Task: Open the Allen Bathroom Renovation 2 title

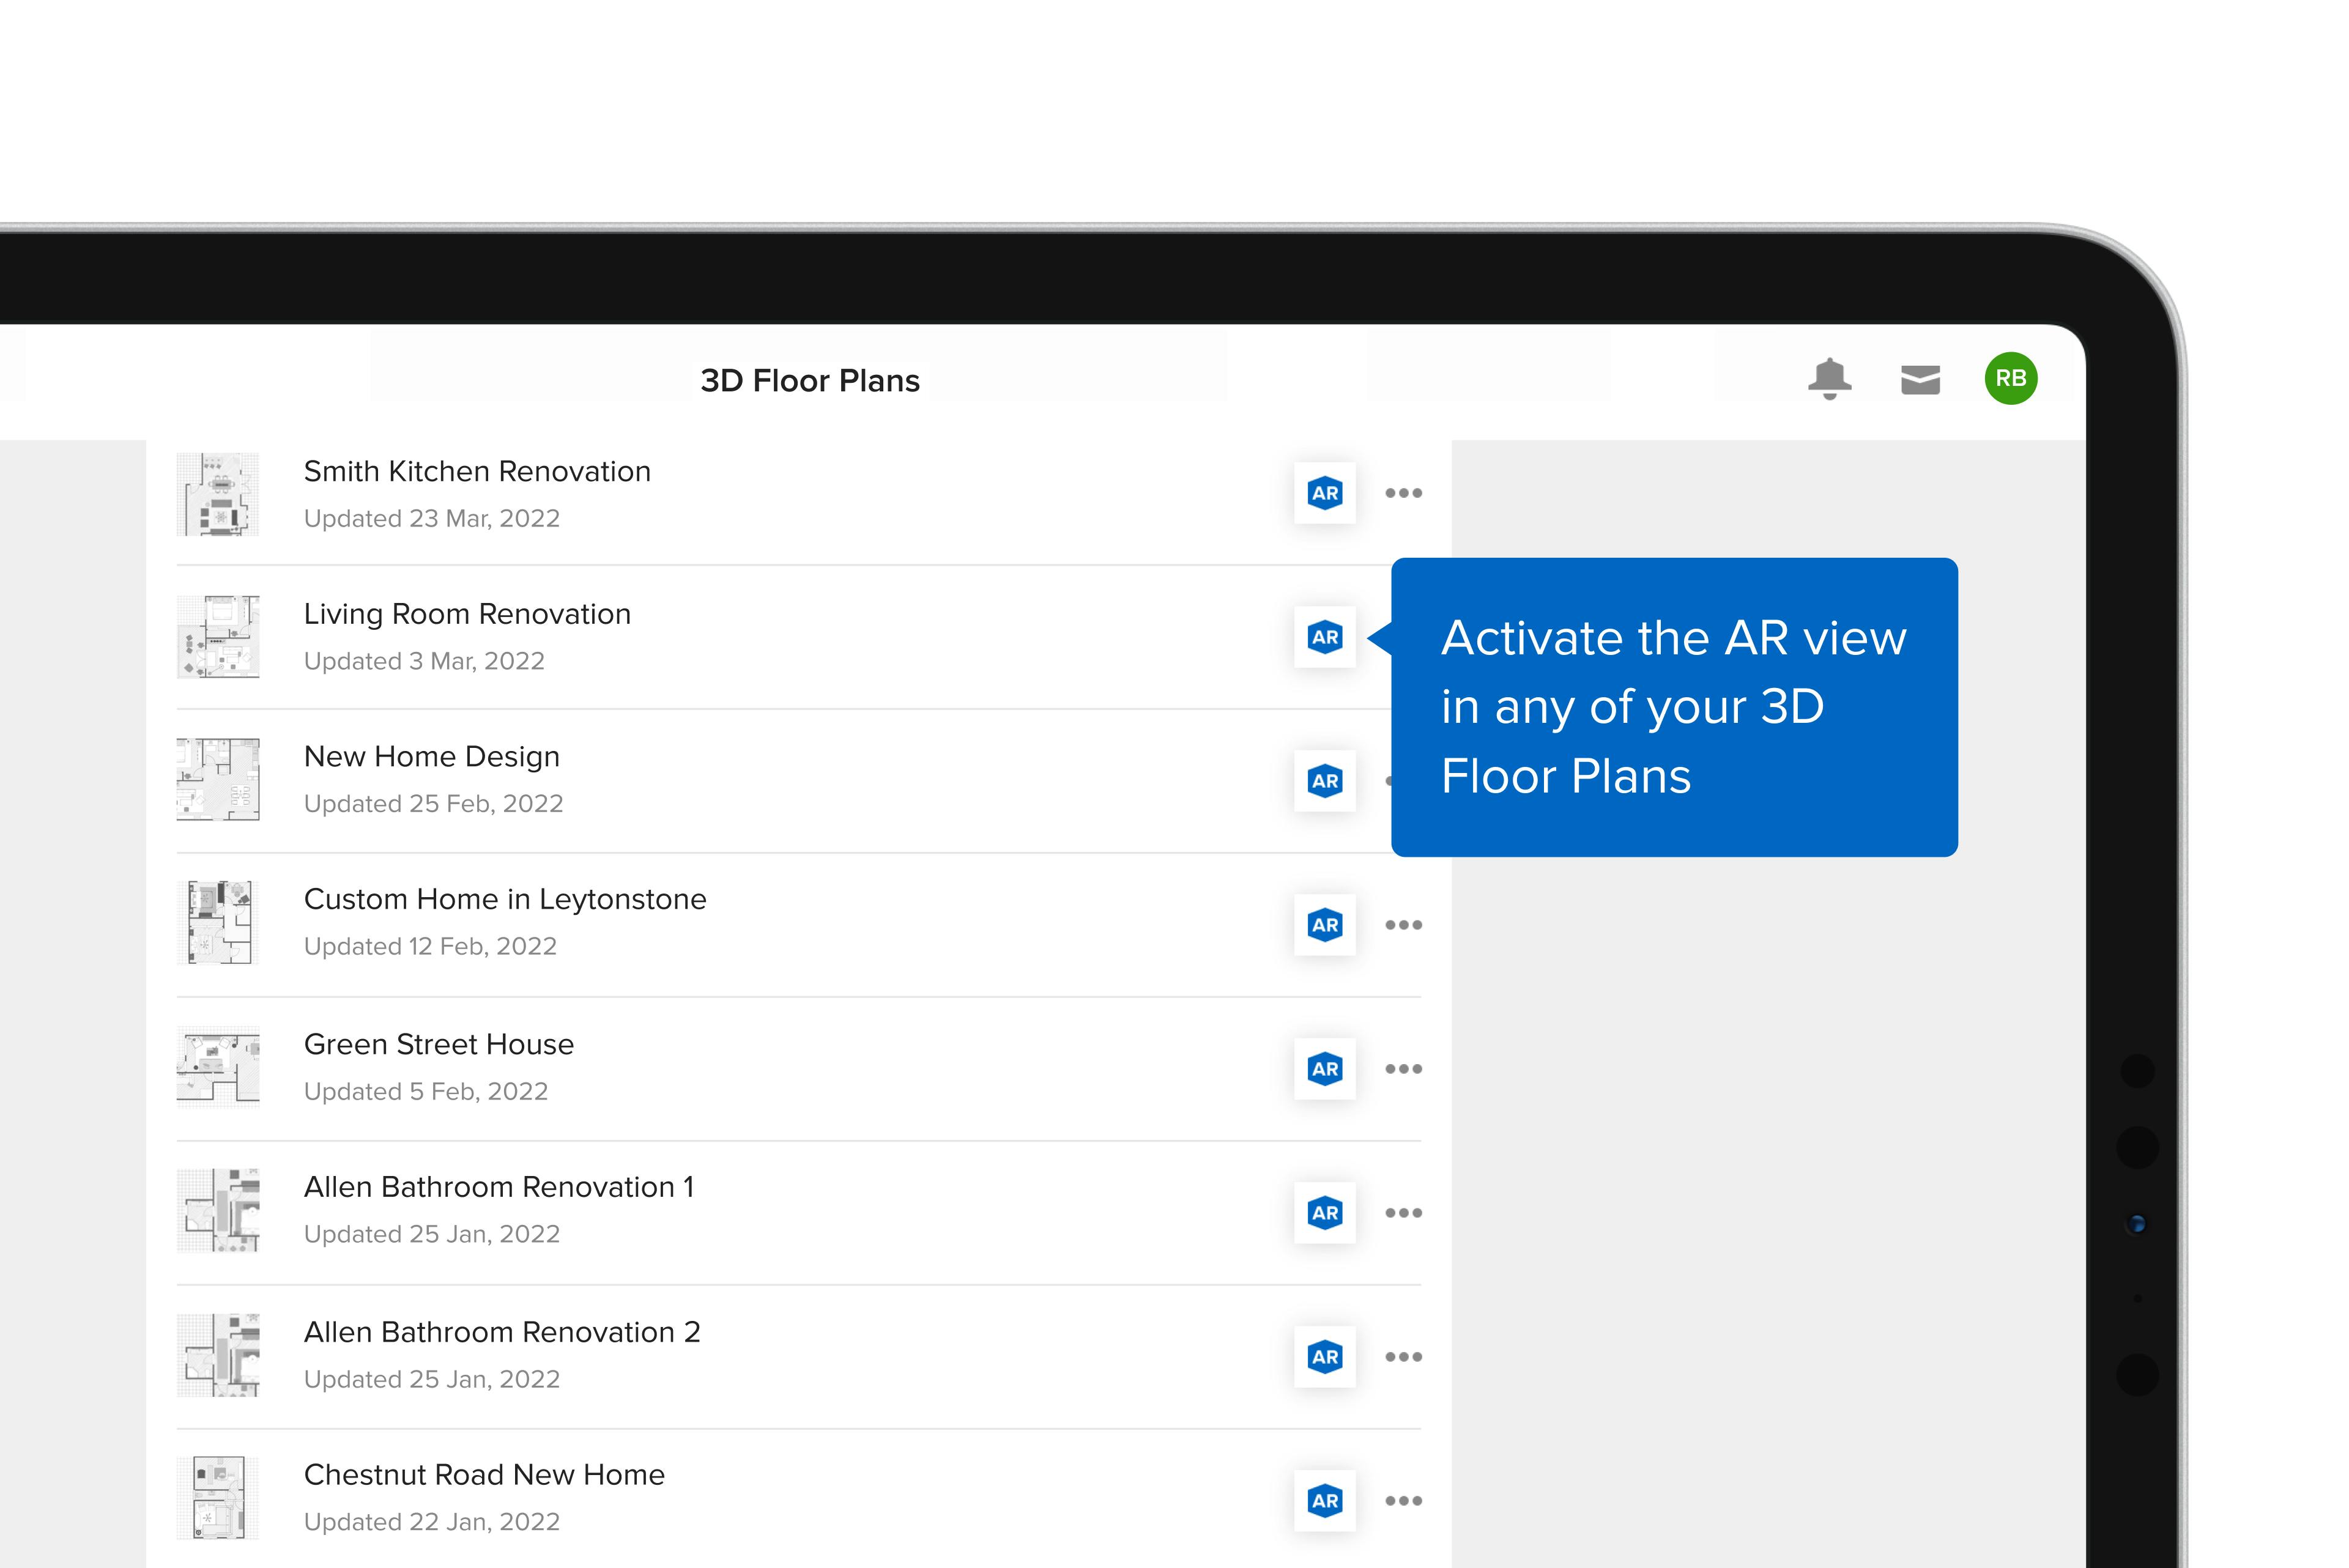Action: [502, 1332]
